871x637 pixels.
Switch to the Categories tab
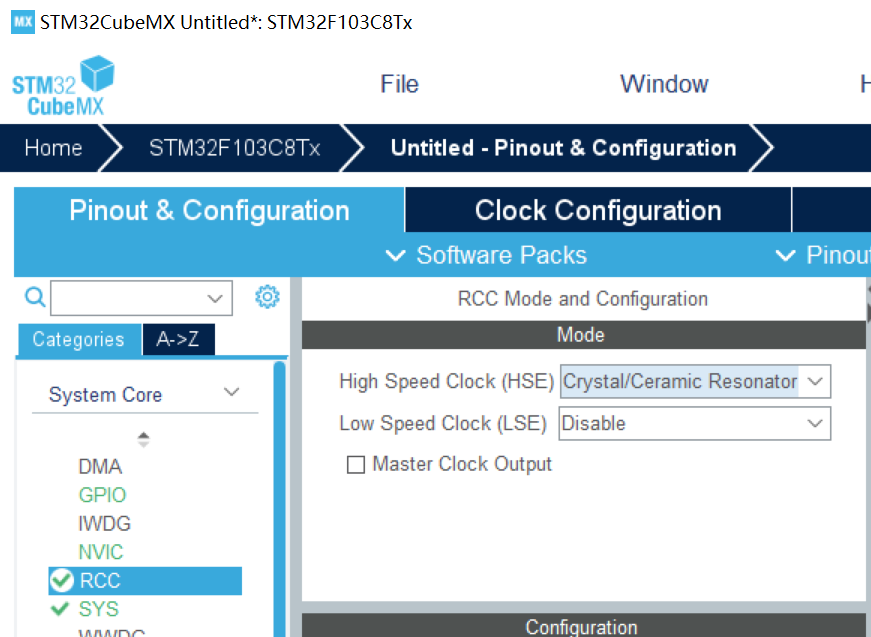point(78,339)
